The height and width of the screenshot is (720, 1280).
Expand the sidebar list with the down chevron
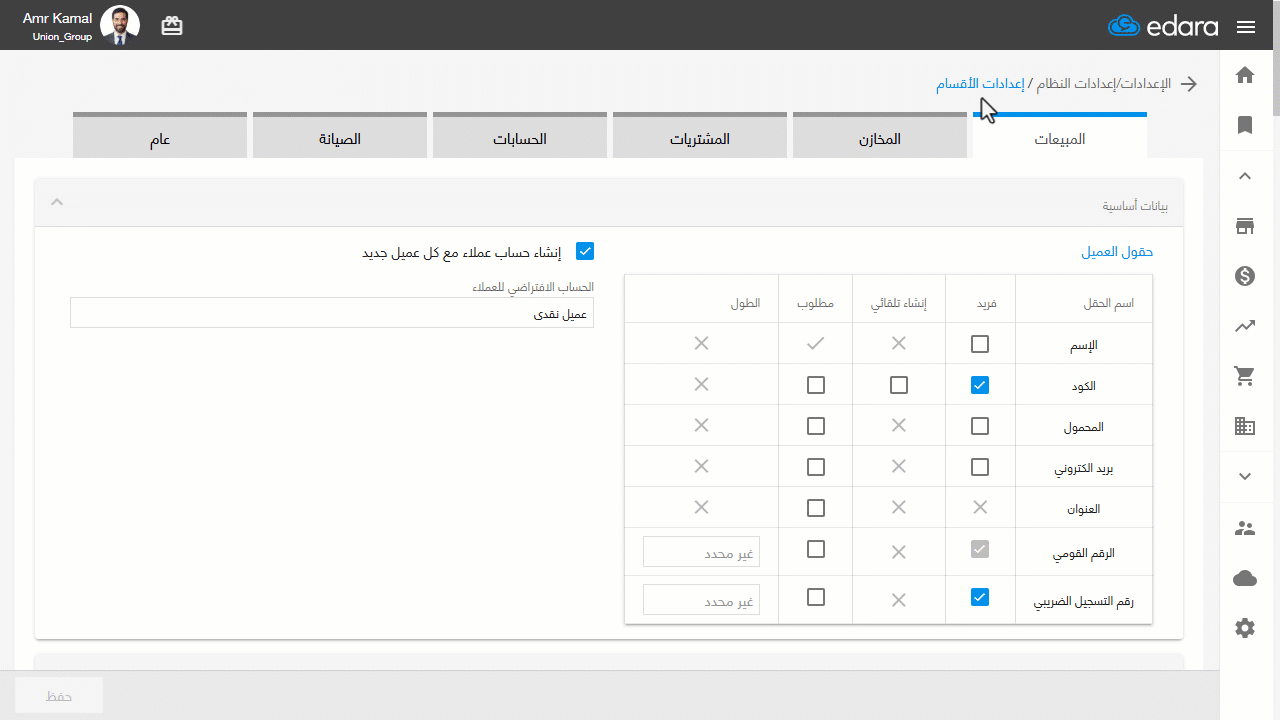coord(1245,477)
